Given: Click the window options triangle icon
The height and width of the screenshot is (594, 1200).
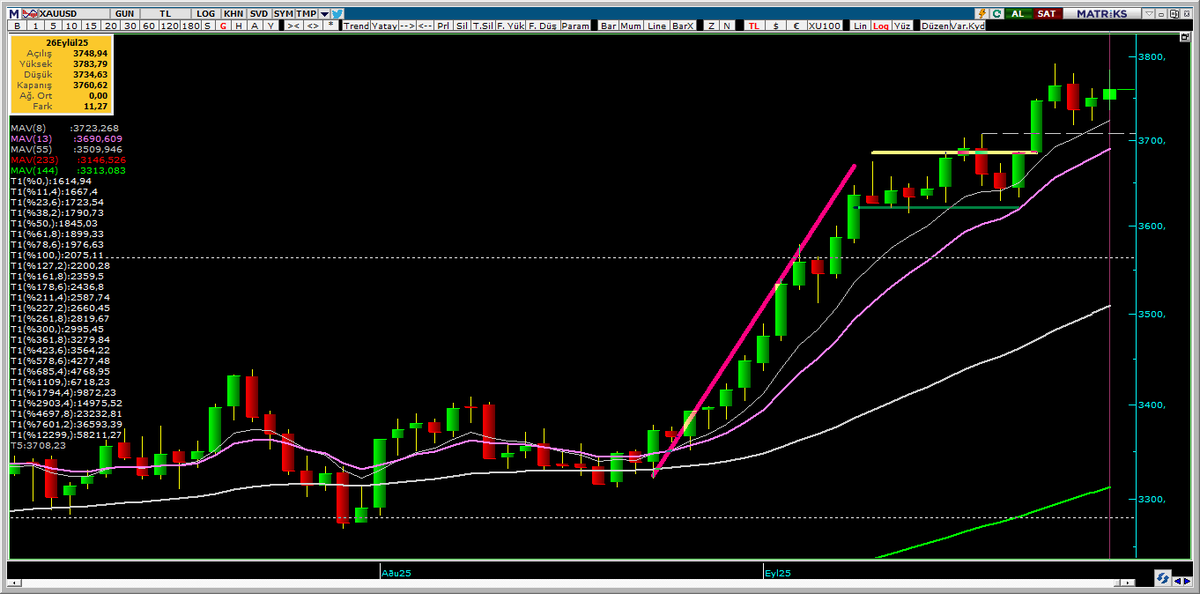Looking at the screenshot, I should click(x=1148, y=14).
